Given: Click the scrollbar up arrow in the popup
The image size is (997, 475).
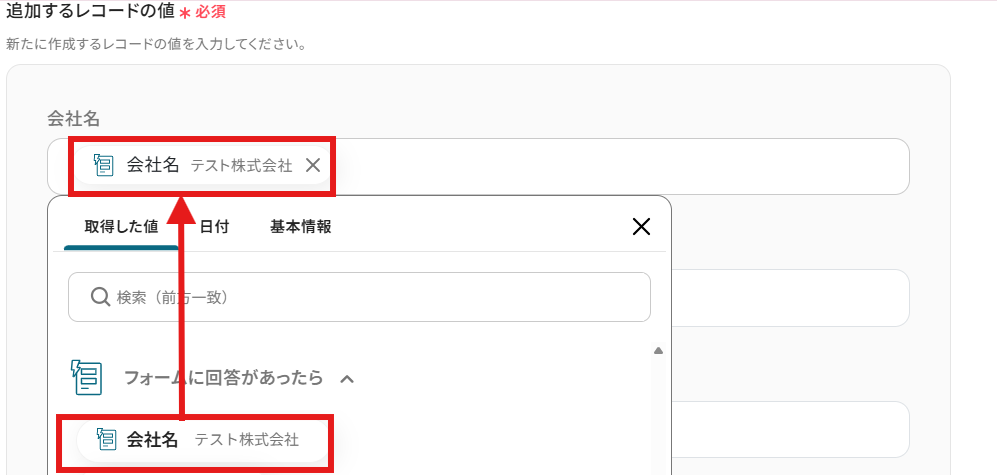Looking at the screenshot, I should click(658, 351).
